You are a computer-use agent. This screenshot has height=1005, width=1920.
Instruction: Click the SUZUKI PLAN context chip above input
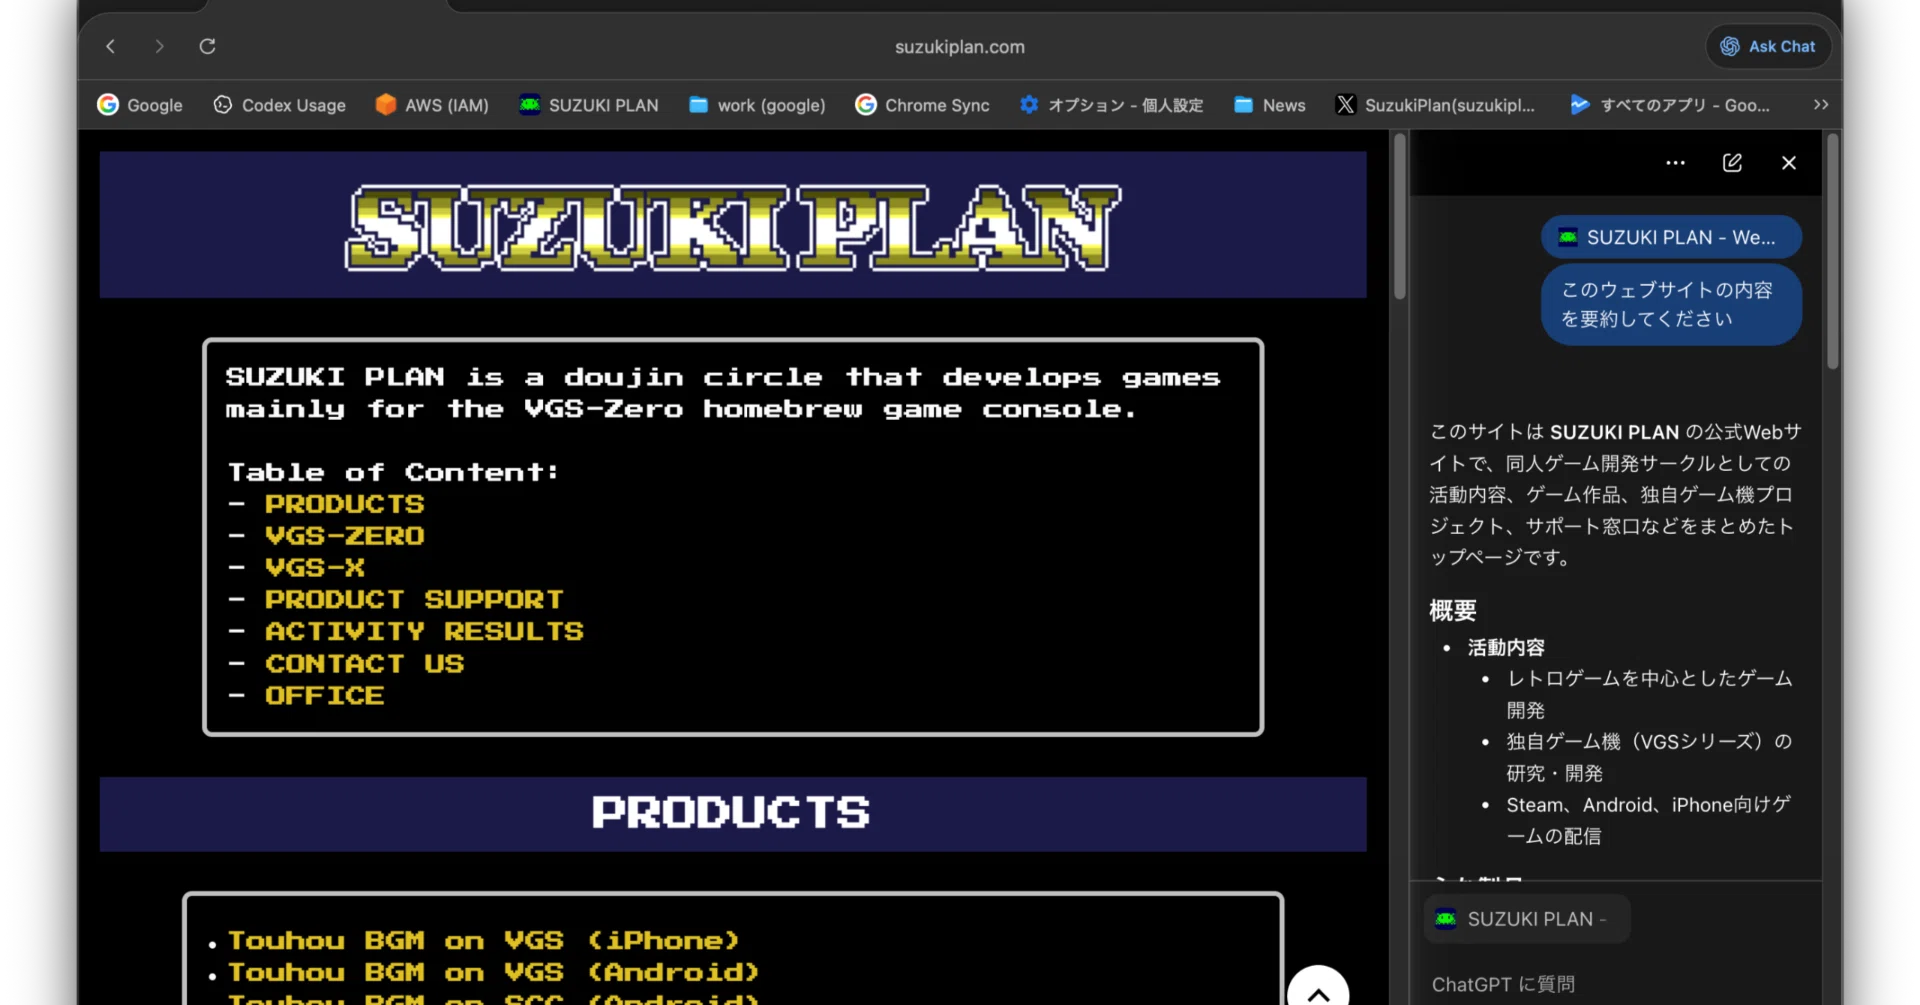click(1526, 919)
